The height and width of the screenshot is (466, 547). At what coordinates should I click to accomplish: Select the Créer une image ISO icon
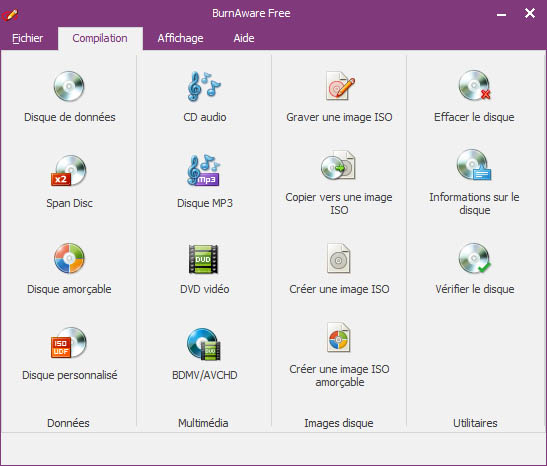pyautogui.click(x=338, y=258)
